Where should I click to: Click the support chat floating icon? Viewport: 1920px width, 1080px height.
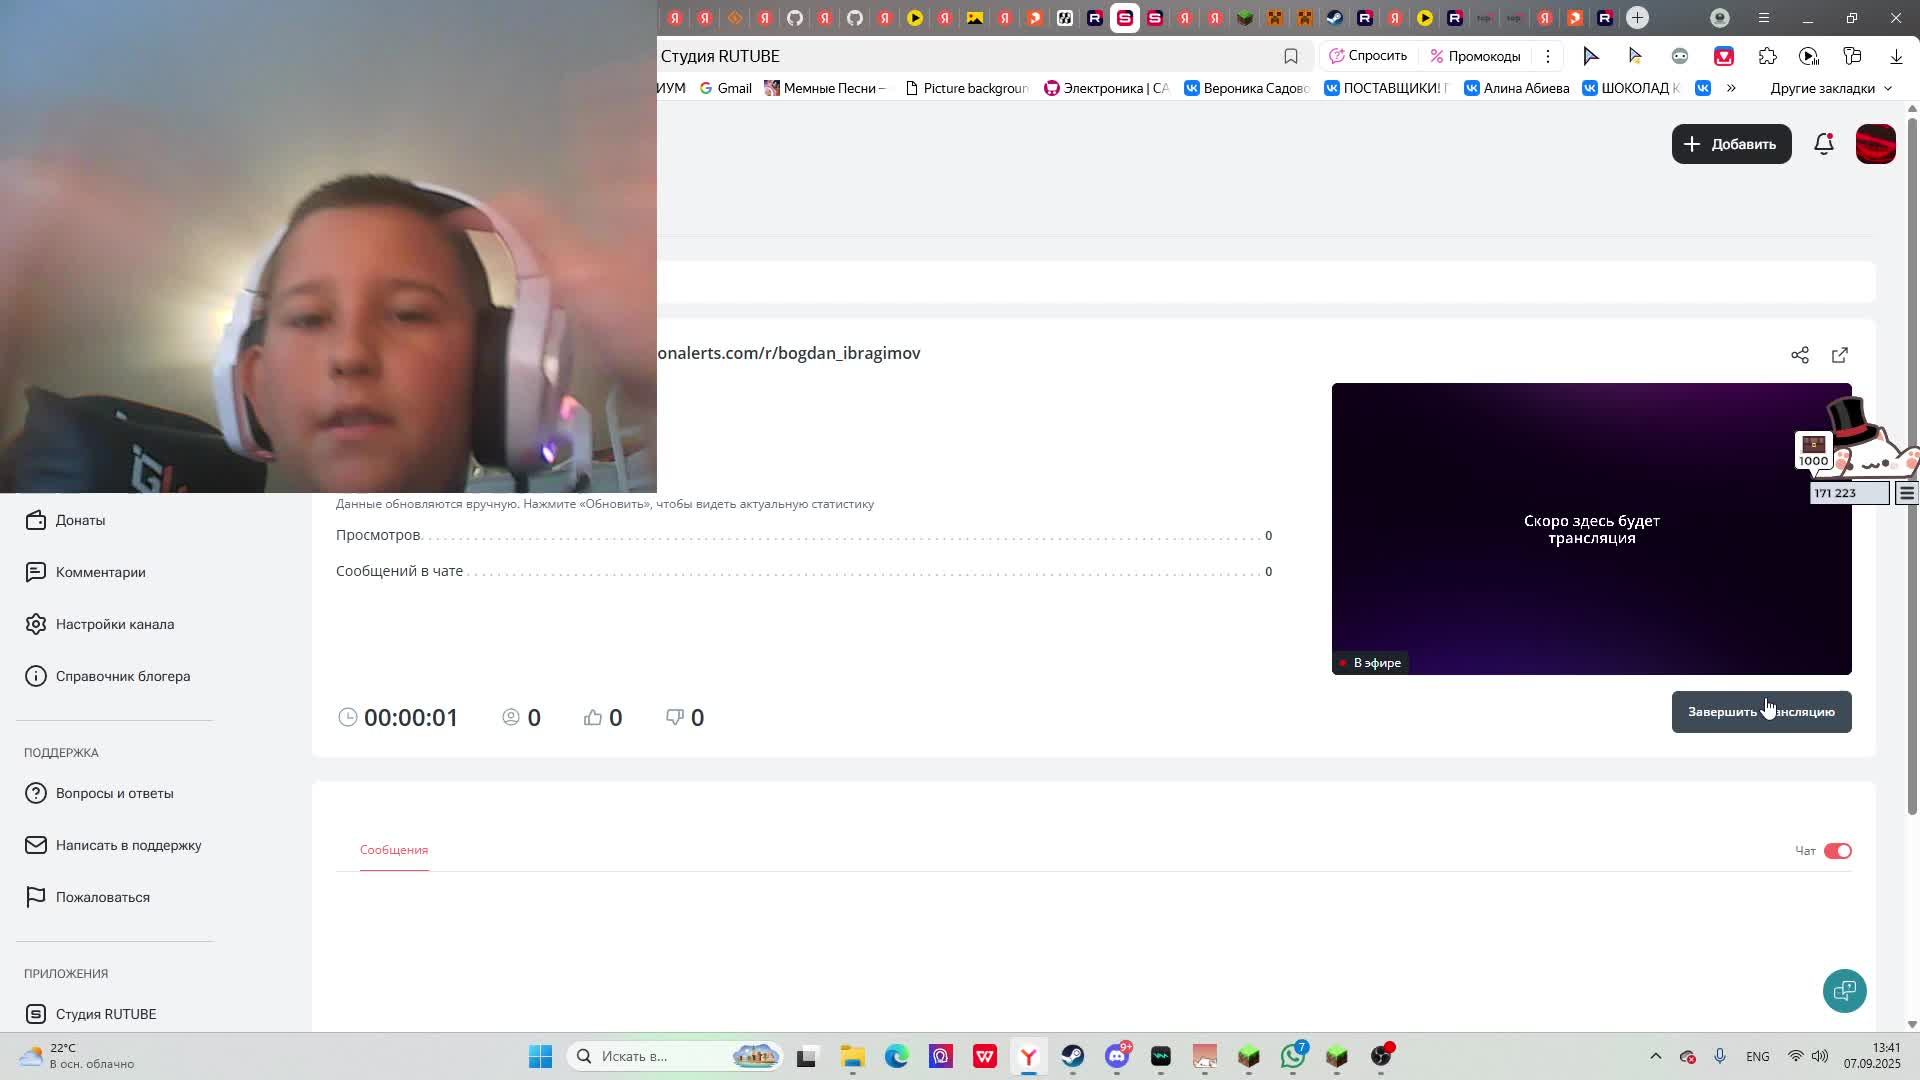(x=1844, y=990)
